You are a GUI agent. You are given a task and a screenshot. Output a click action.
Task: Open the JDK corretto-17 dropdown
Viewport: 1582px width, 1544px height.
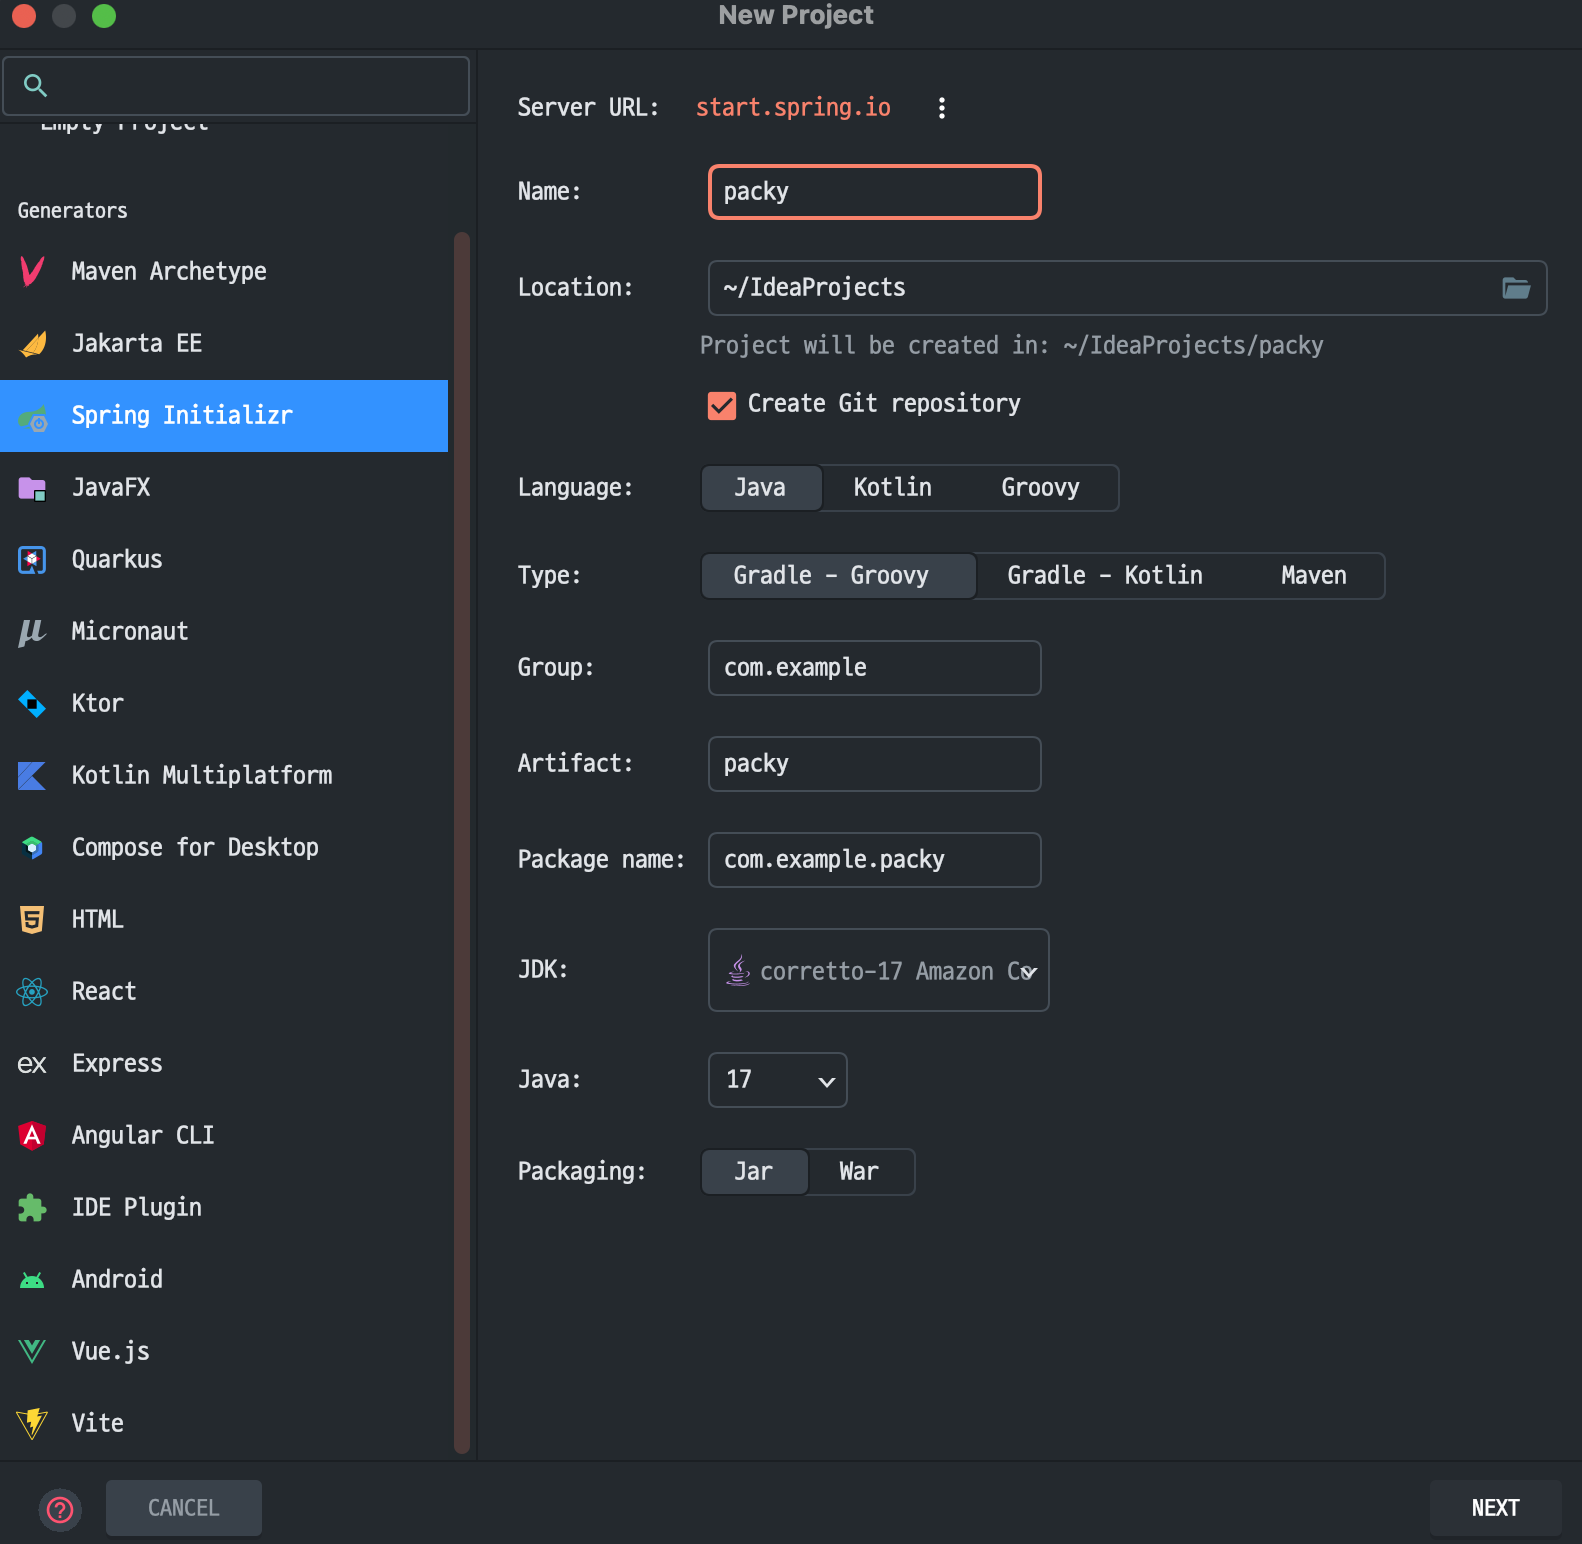point(878,970)
